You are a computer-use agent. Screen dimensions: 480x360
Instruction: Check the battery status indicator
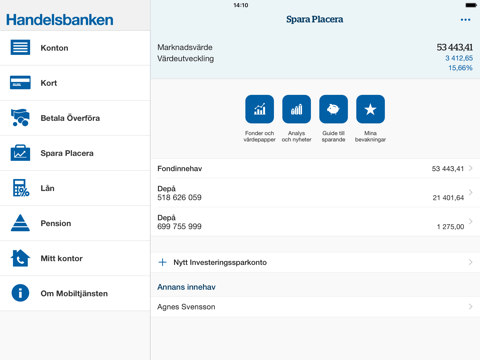[x=471, y=5]
